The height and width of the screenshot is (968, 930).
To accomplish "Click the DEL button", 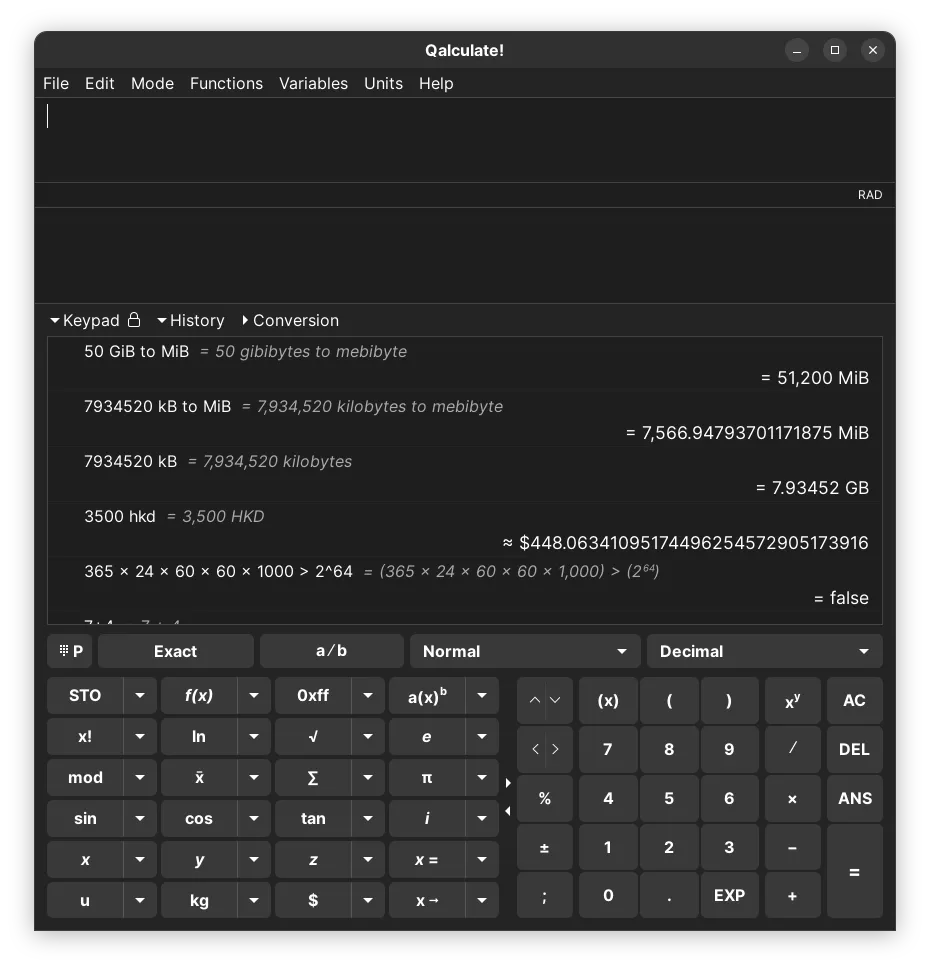I will click(855, 749).
